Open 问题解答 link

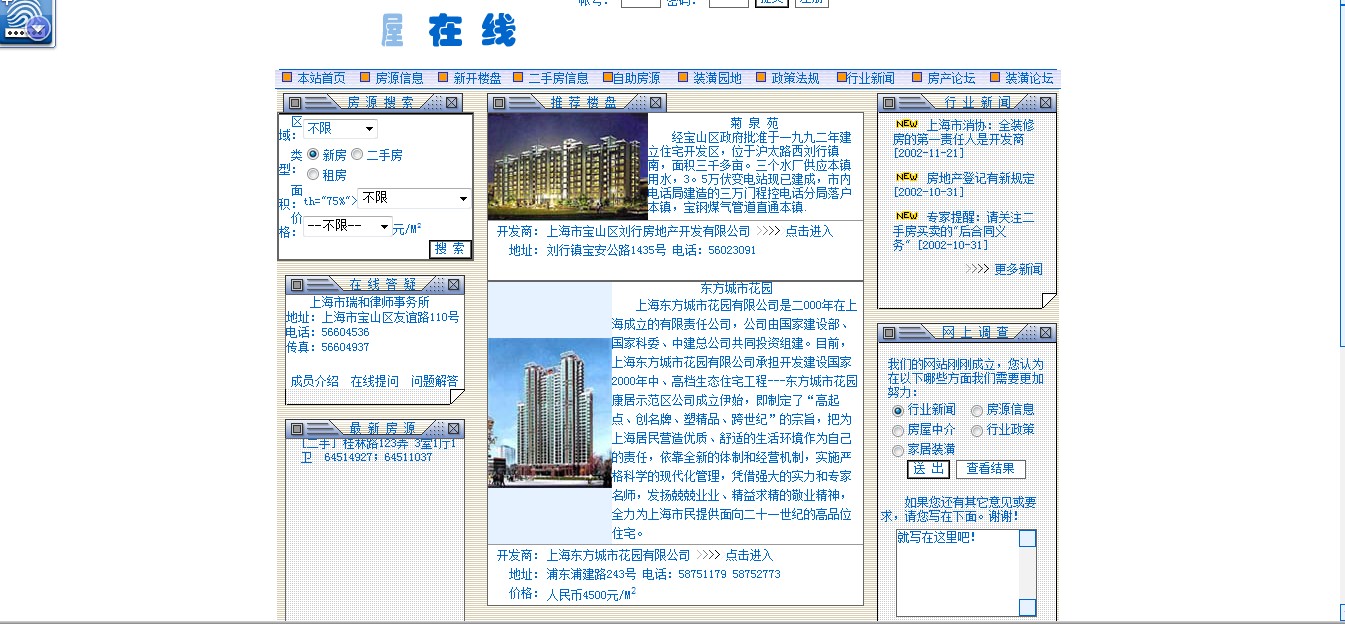(434, 381)
